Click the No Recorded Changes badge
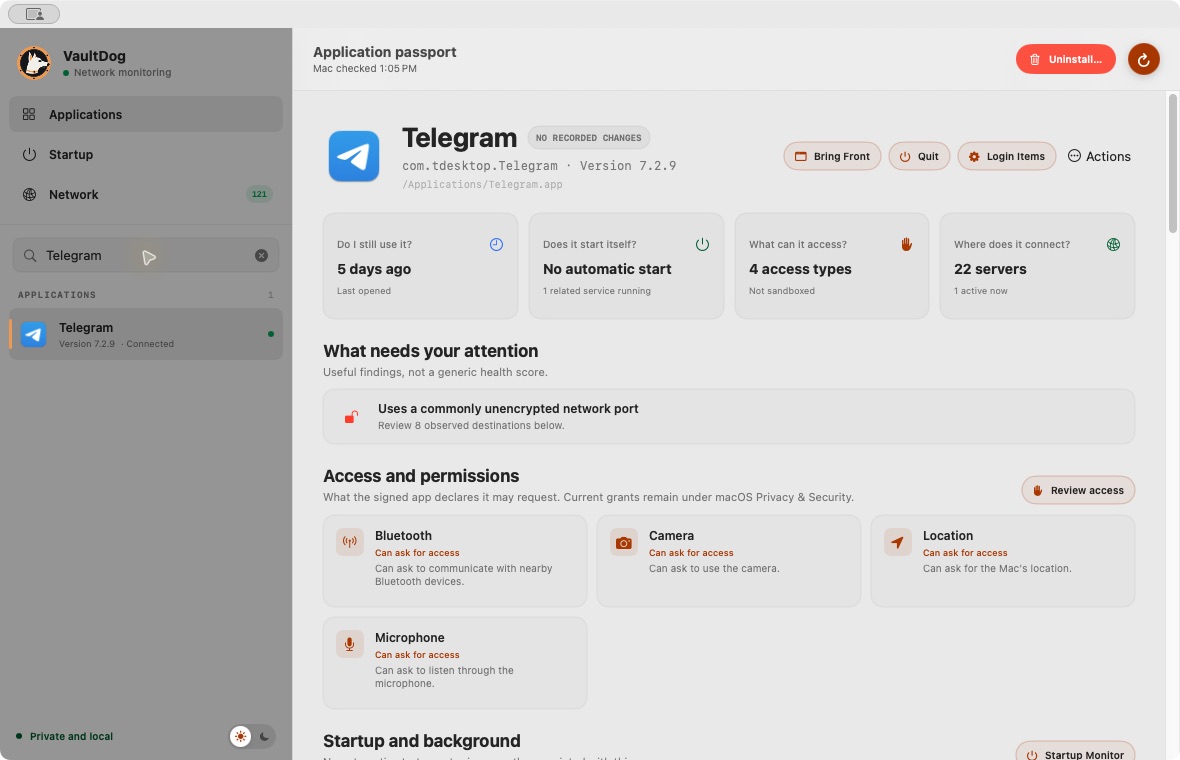Screen dimensions: 1180x760 (x=588, y=138)
